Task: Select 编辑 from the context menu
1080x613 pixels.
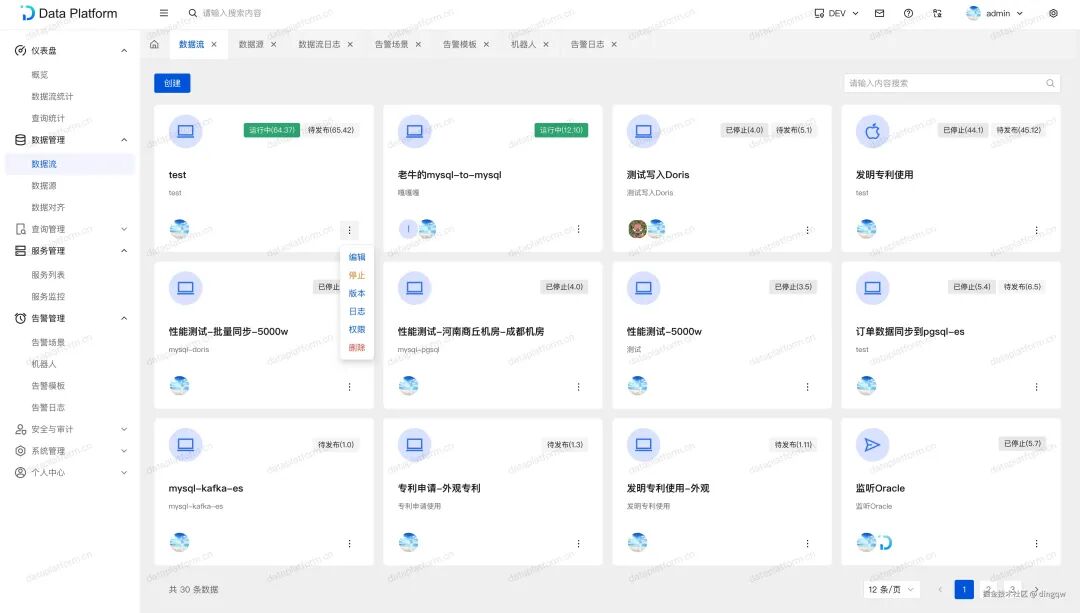Action: 357,257
